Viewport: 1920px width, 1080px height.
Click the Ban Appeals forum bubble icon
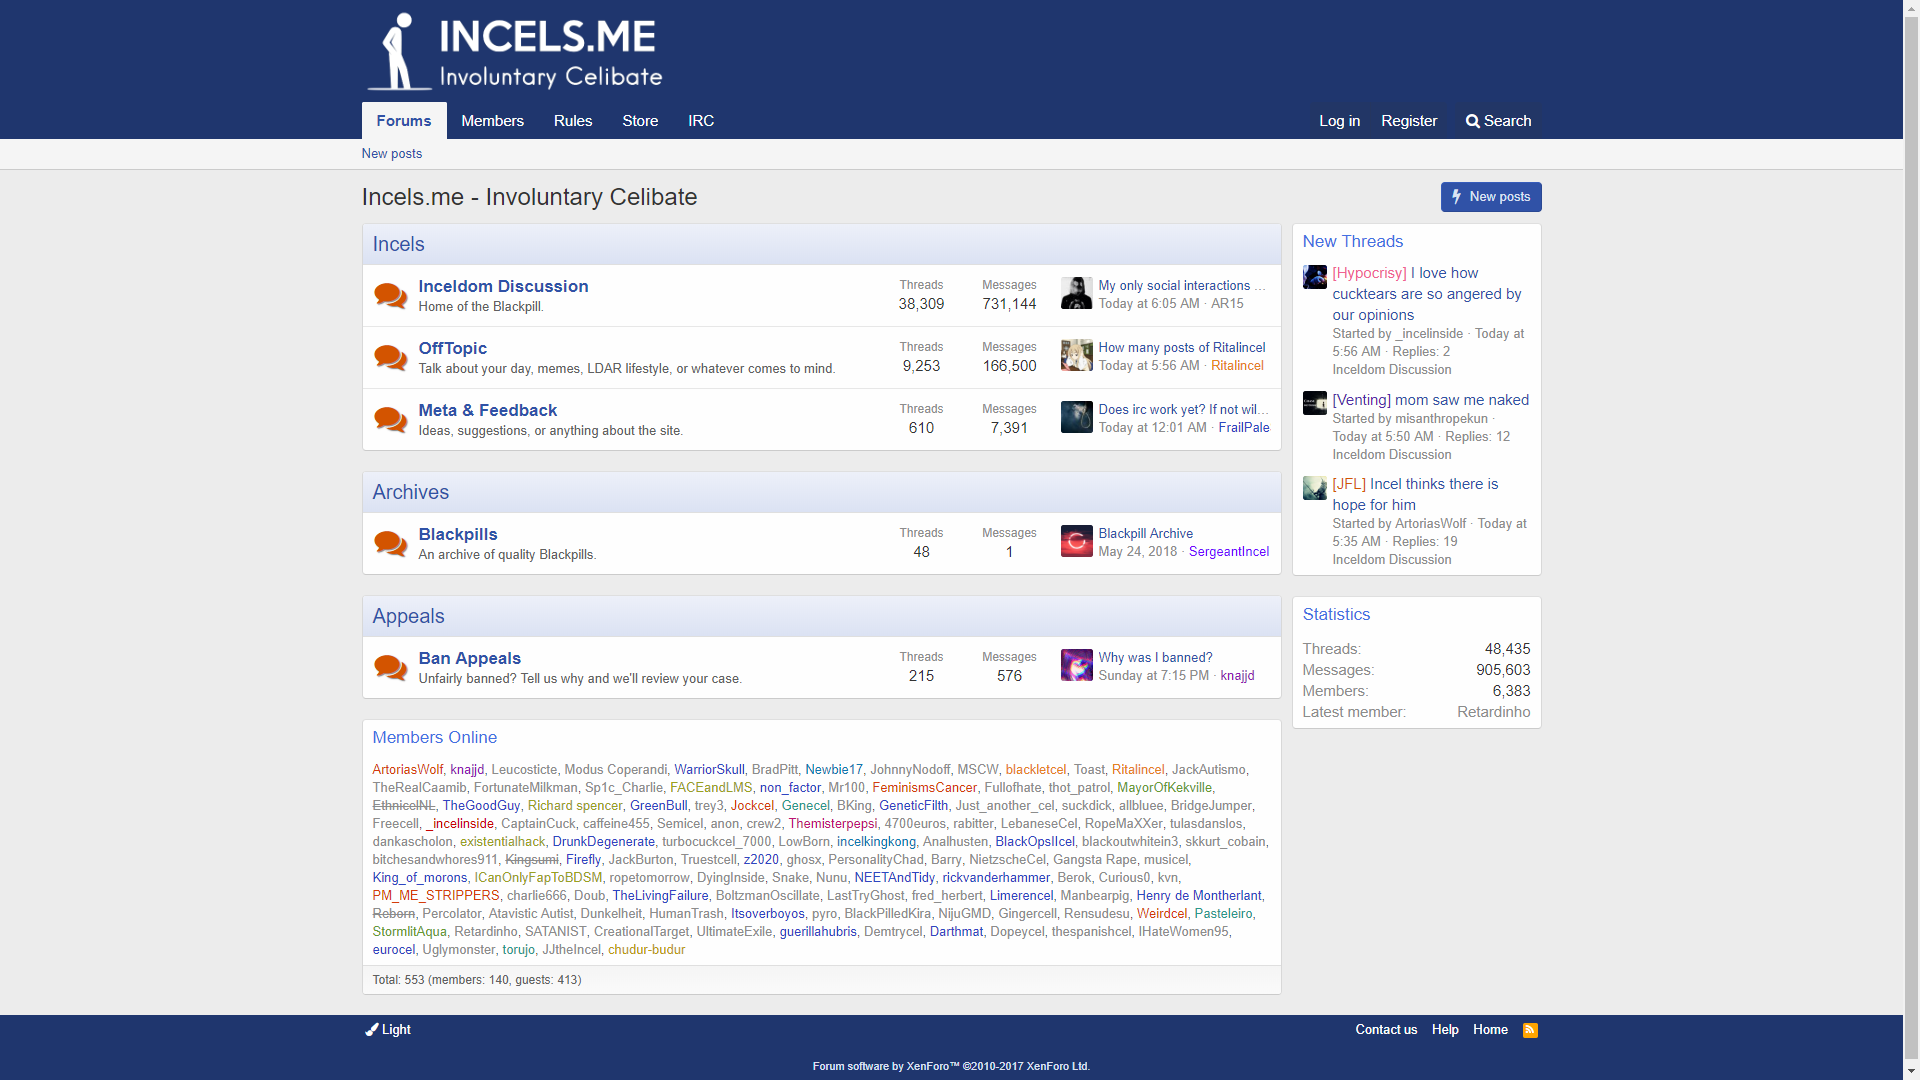[x=390, y=668]
